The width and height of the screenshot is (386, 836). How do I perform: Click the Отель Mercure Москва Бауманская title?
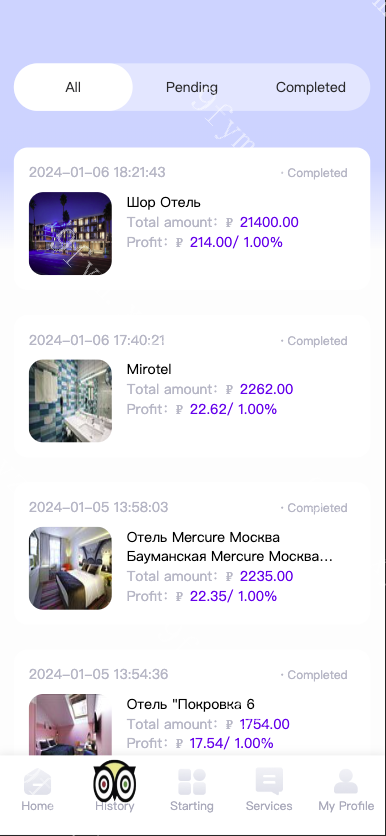coord(230,546)
